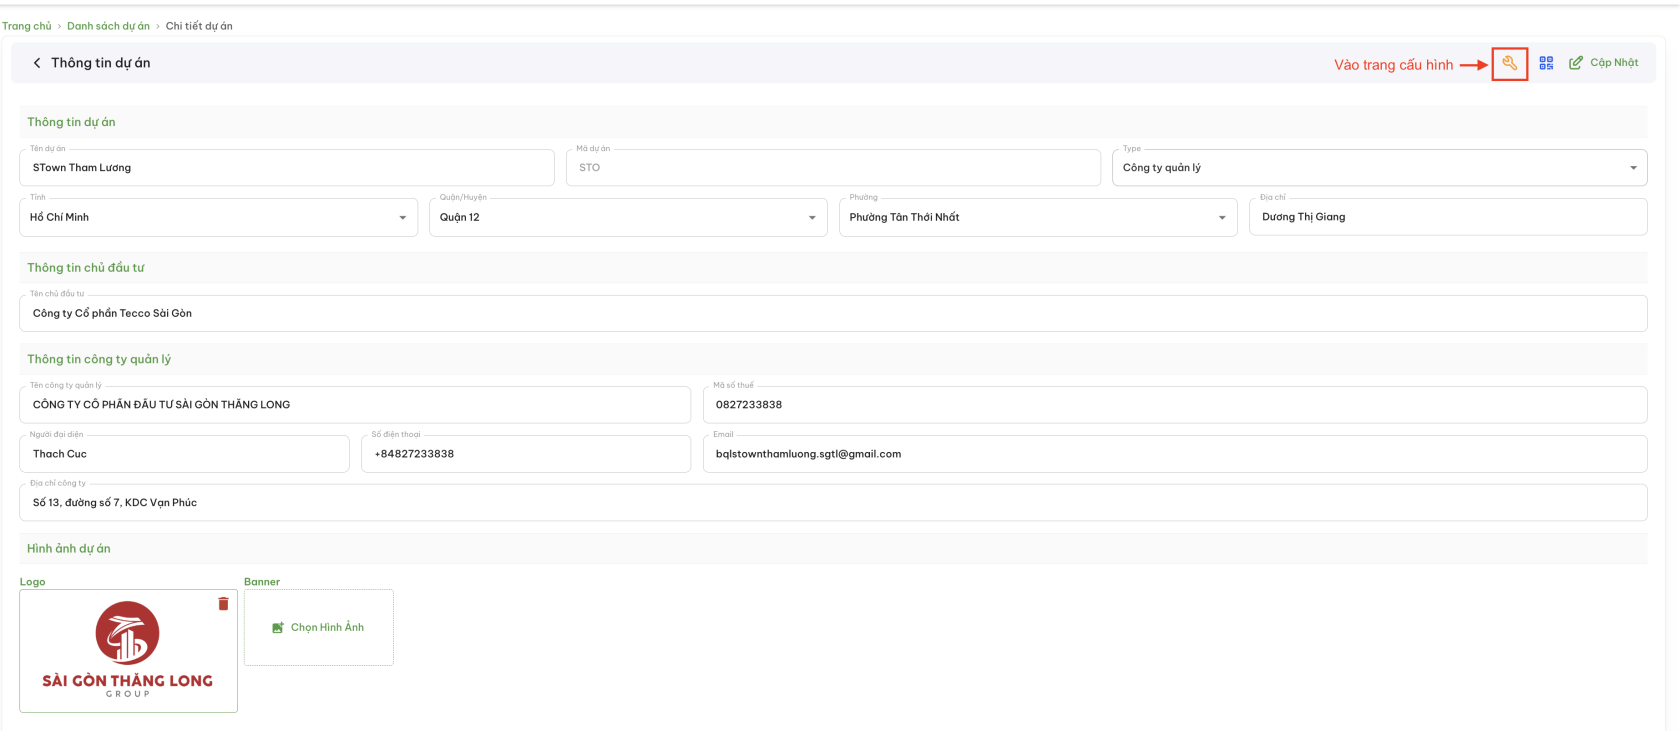The image size is (1680, 731).
Task: Open the Trang chủ breadcrumb link
Action: [x=27, y=26]
